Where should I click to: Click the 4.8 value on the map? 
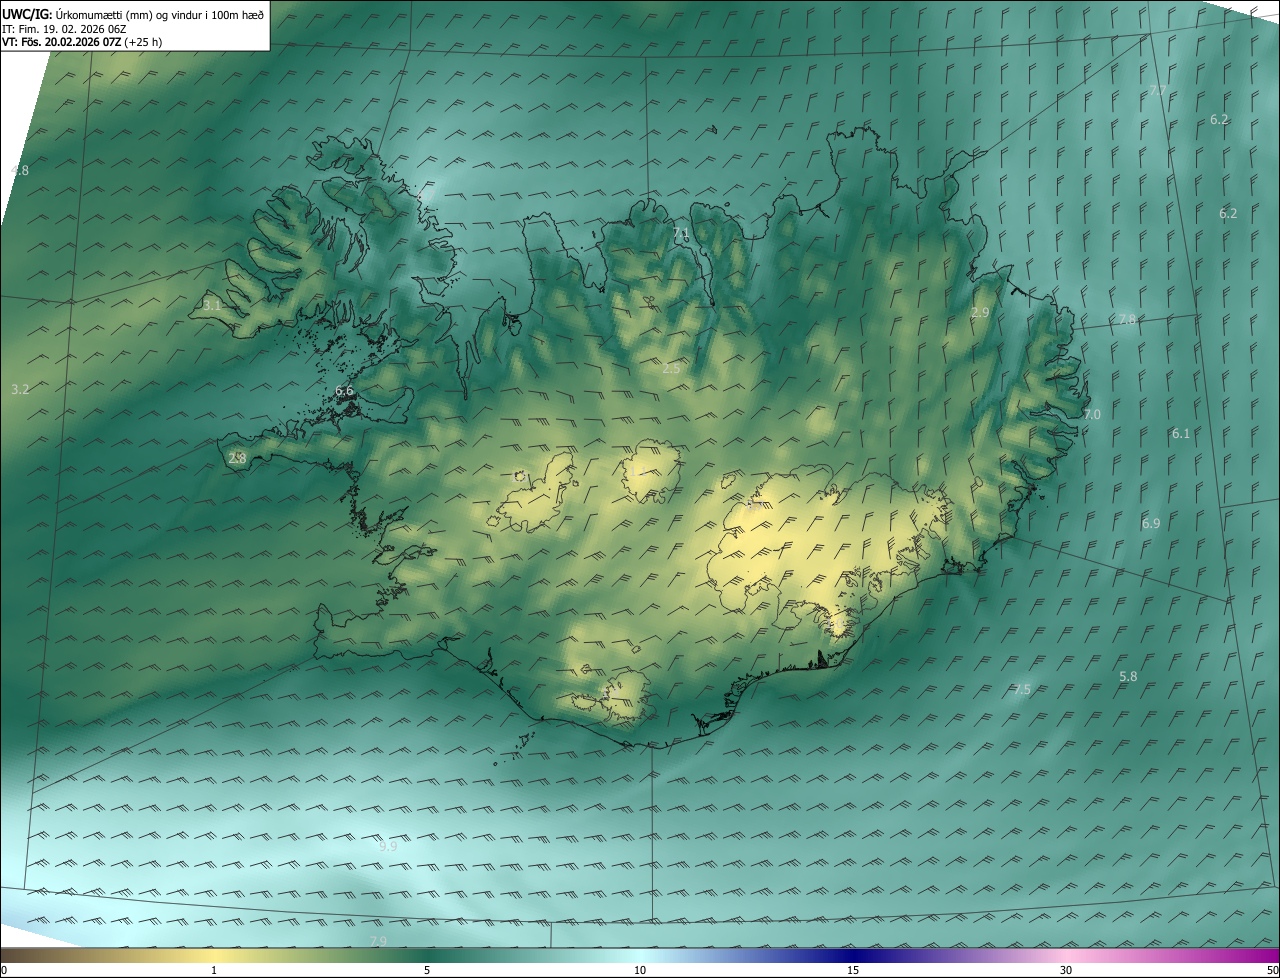pyautogui.click(x=20, y=170)
